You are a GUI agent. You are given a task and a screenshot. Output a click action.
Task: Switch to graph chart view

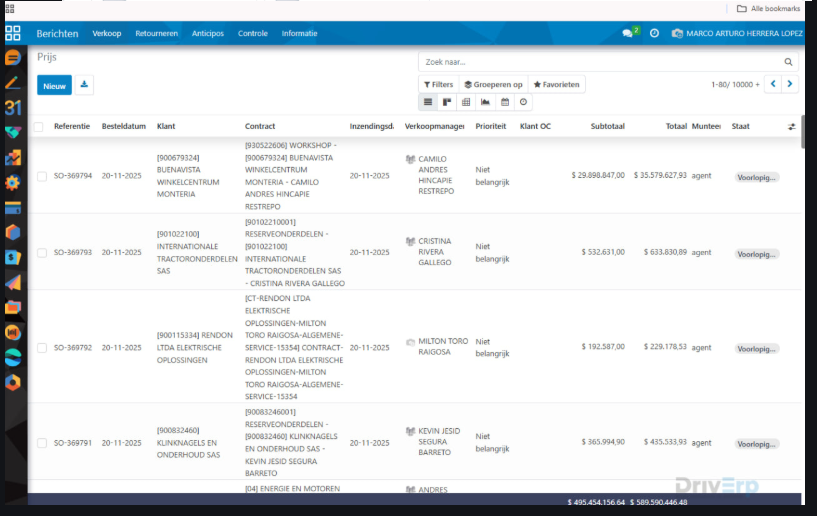(485, 102)
